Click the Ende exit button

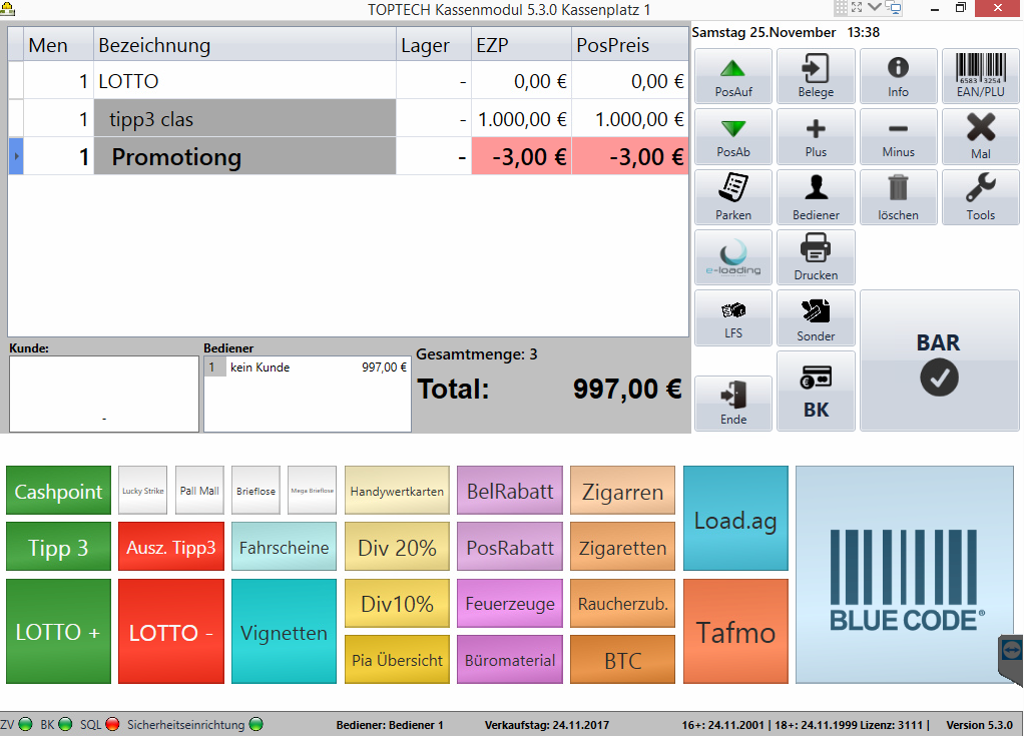coord(733,403)
